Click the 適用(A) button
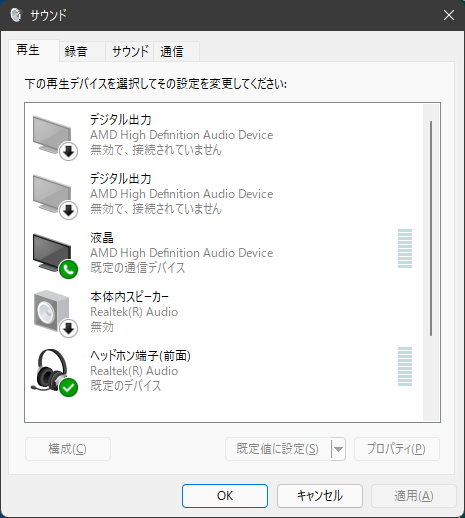 point(414,496)
